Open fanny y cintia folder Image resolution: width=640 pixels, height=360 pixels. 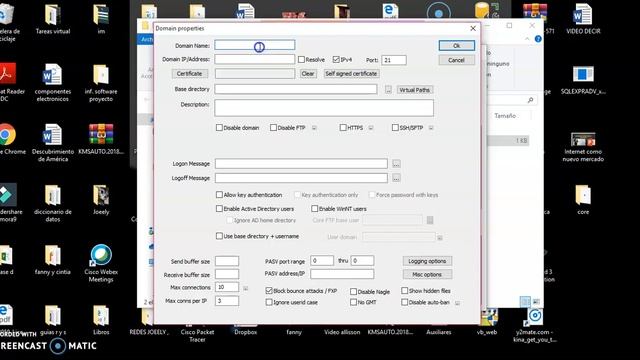pos(53,260)
